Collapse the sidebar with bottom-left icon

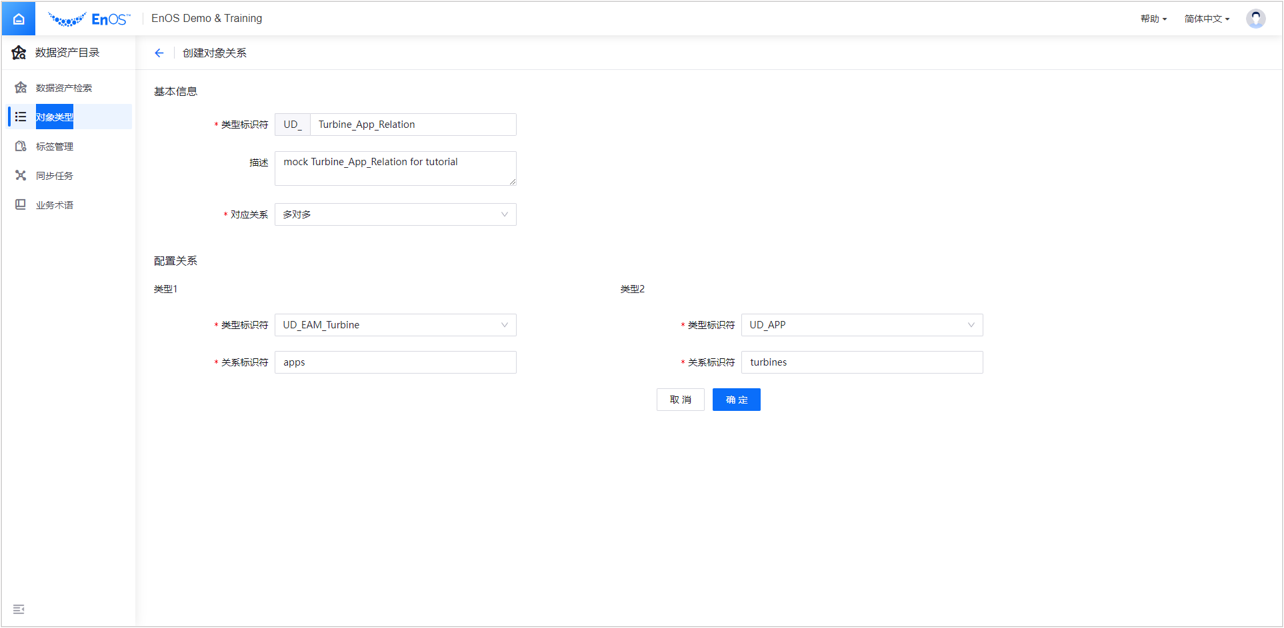[x=18, y=609]
